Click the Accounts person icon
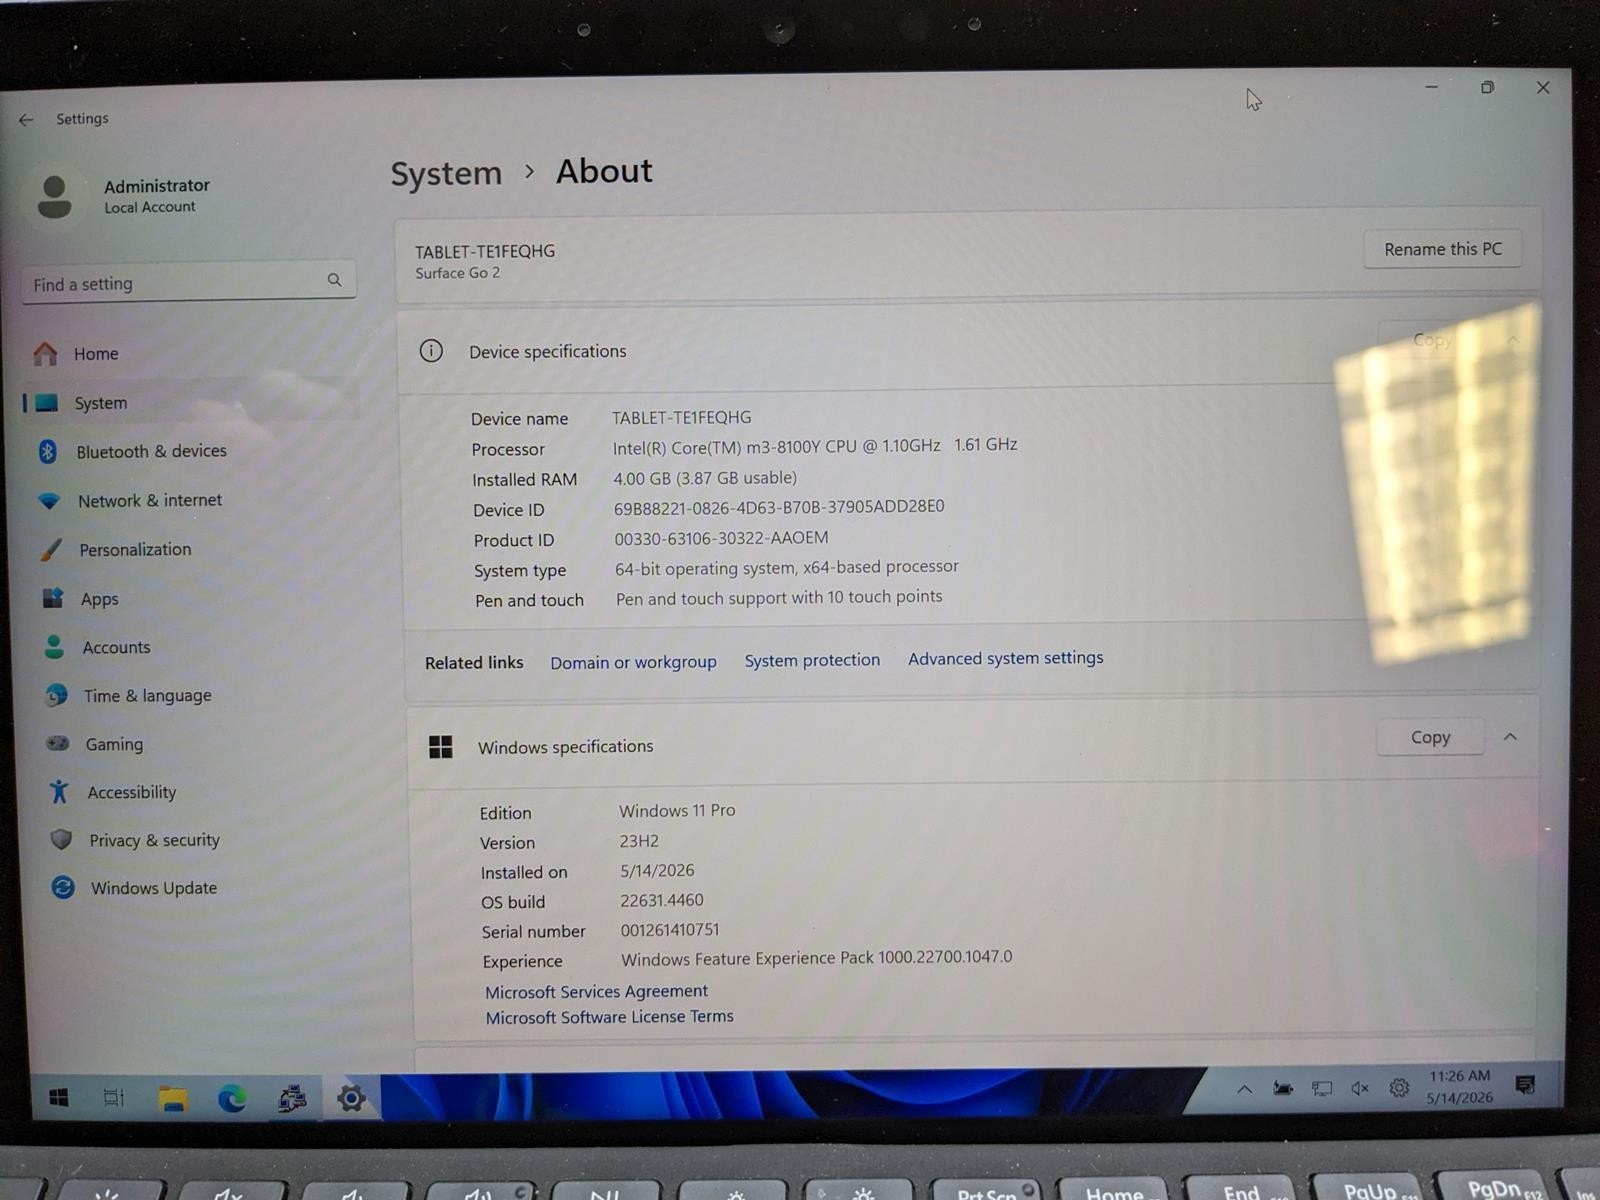The width and height of the screenshot is (1600, 1200). (x=55, y=647)
